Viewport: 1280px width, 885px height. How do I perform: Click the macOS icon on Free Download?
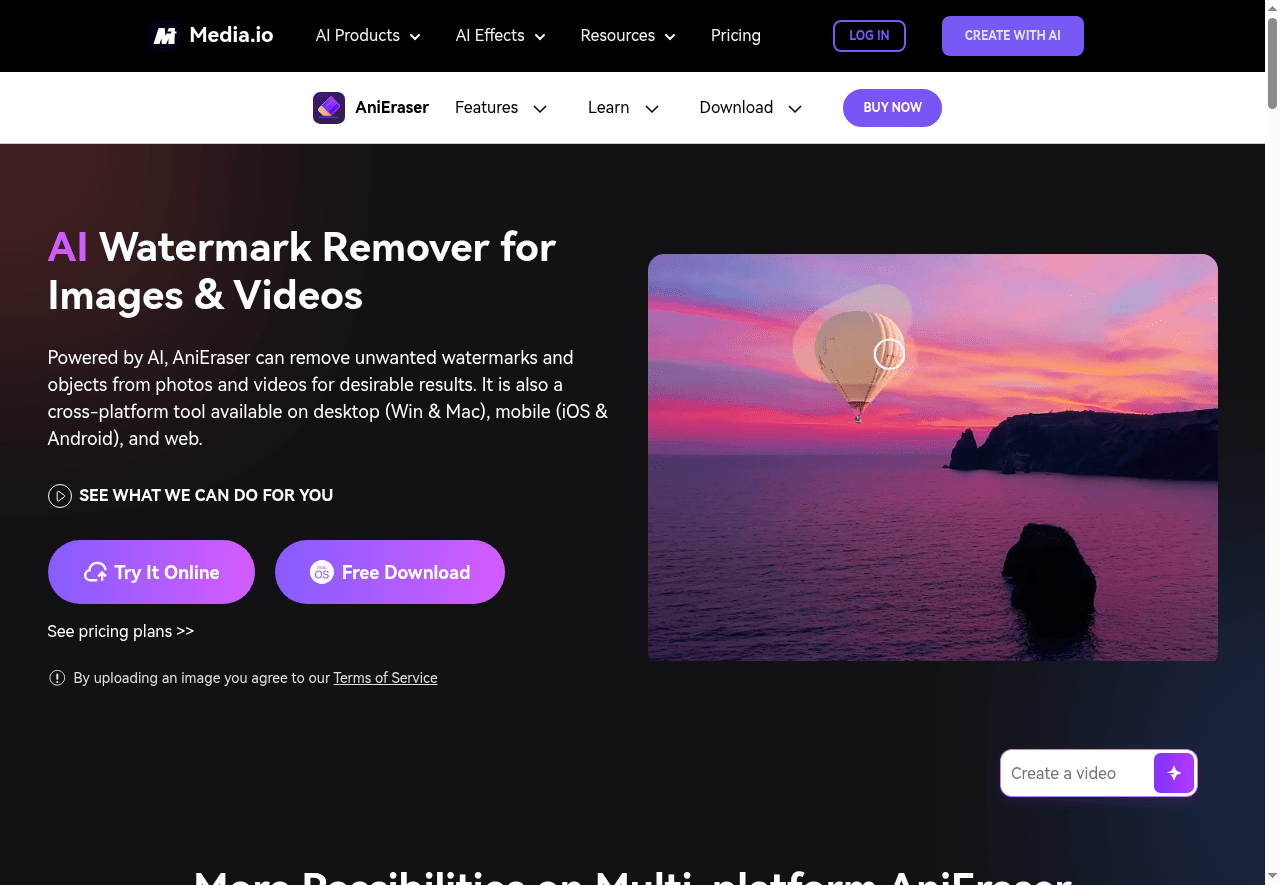point(321,572)
